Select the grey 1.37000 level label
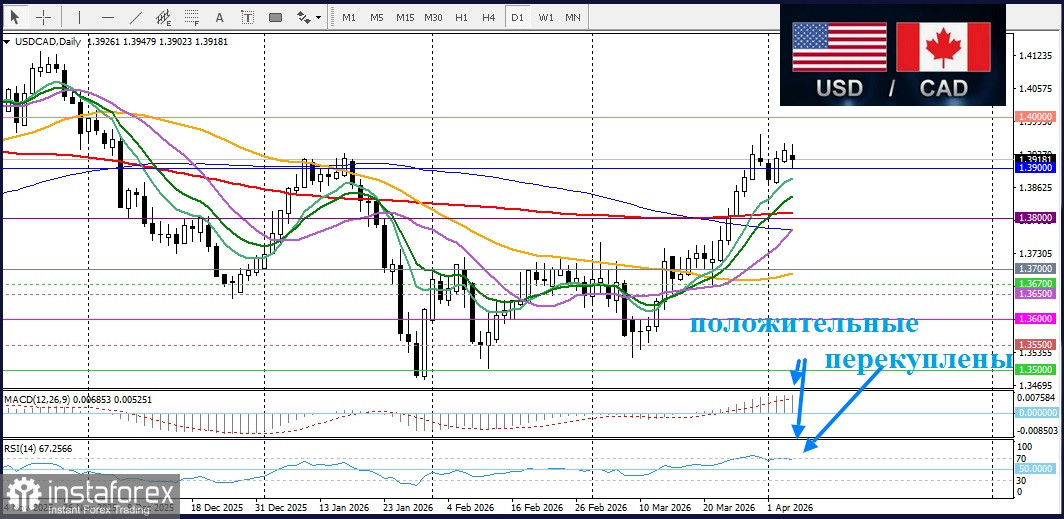Screen dimensions: 1064x519 tap(1036, 269)
